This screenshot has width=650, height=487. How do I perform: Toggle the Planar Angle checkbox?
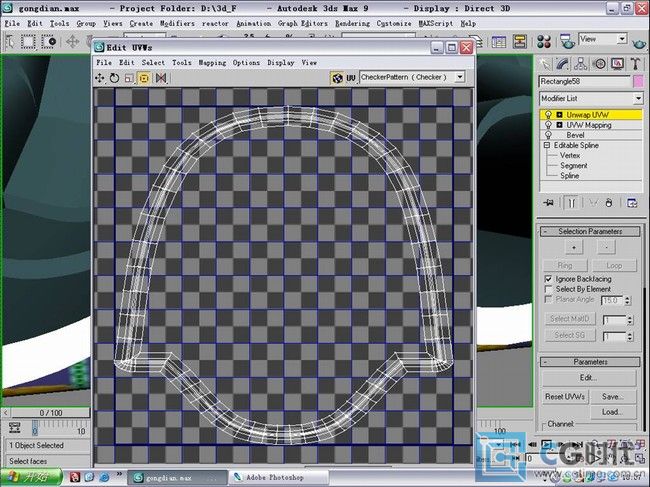coord(548,299)
